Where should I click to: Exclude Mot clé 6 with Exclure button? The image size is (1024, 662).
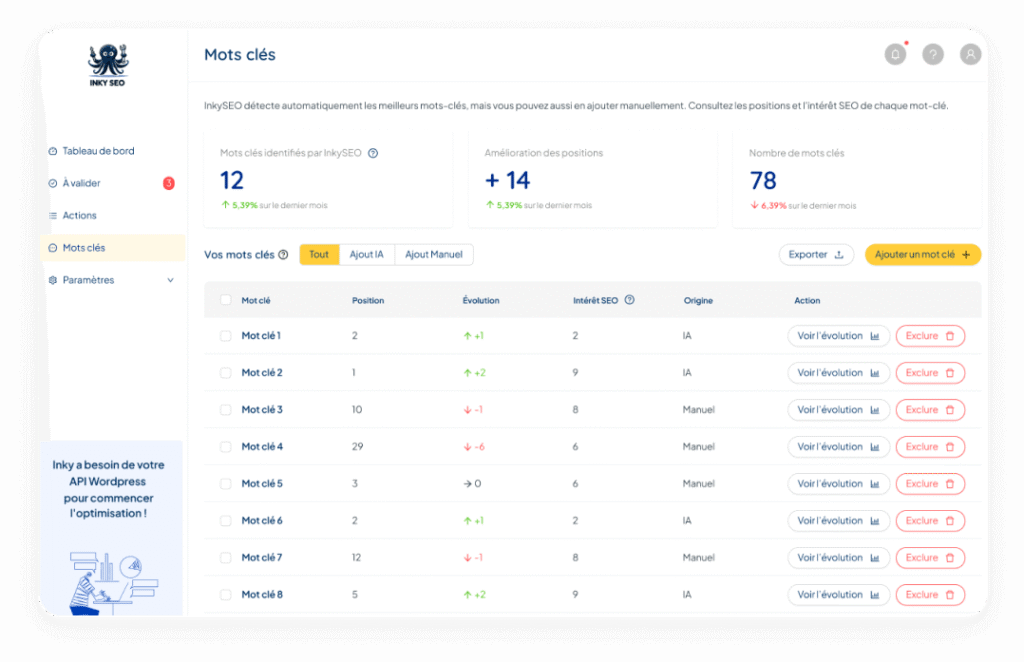coord(930,521)
